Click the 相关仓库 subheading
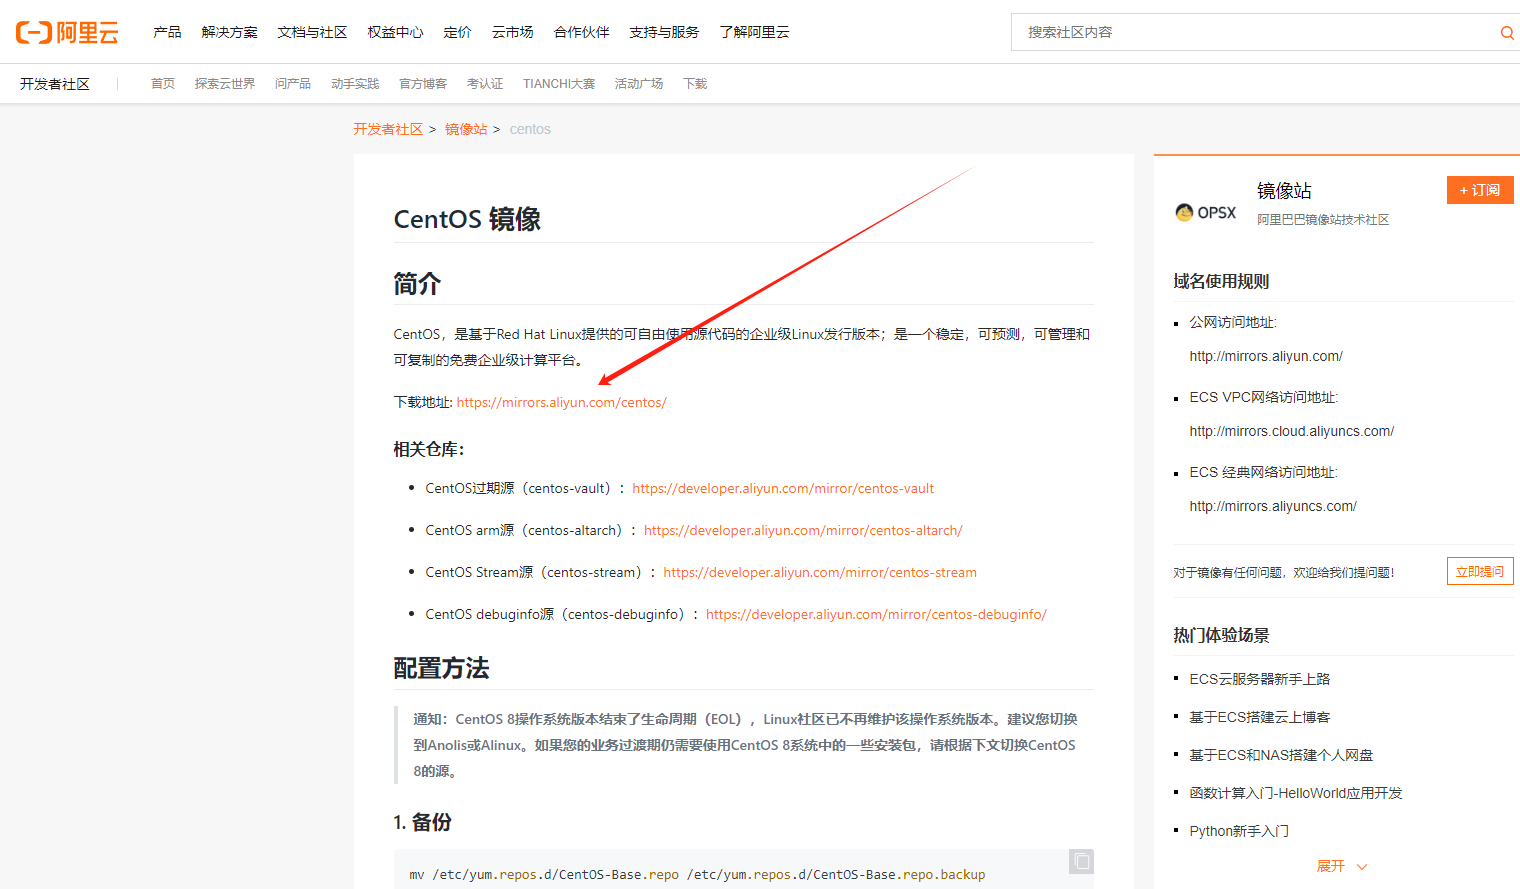 (x=429, y=449)
